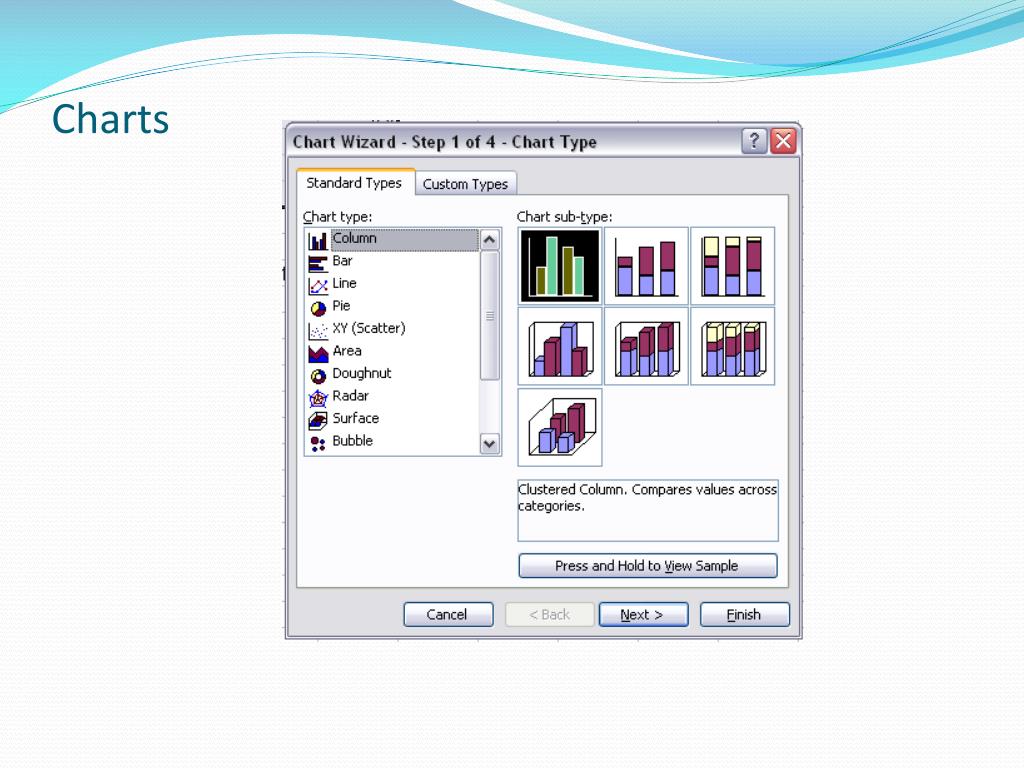
Task: Choose the 3-D Clustered Column sub-type
Action: [x=560, y=346]
